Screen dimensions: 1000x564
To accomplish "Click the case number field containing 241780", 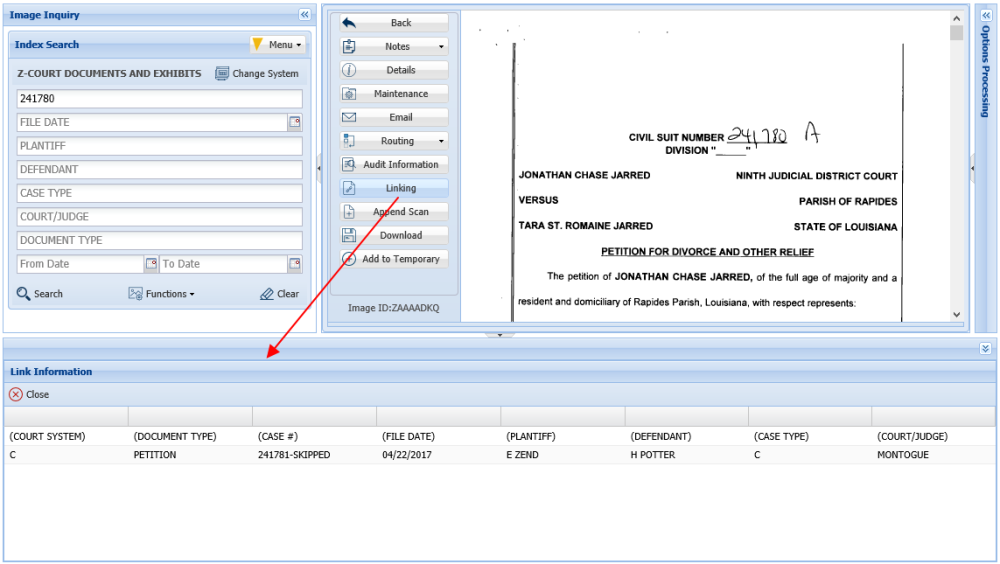I will [159, 98].
